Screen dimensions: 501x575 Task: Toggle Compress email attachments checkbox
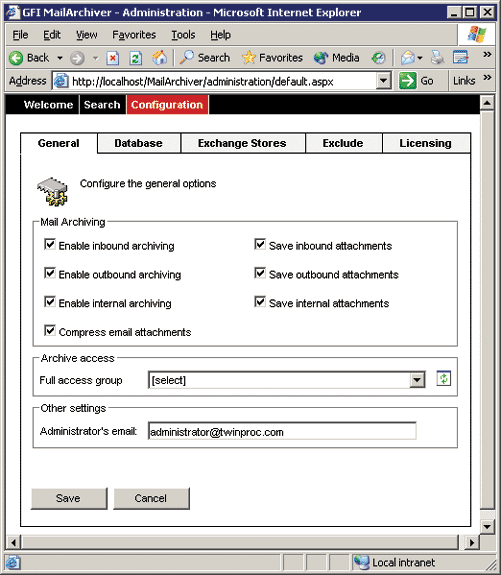click(50, 330)
